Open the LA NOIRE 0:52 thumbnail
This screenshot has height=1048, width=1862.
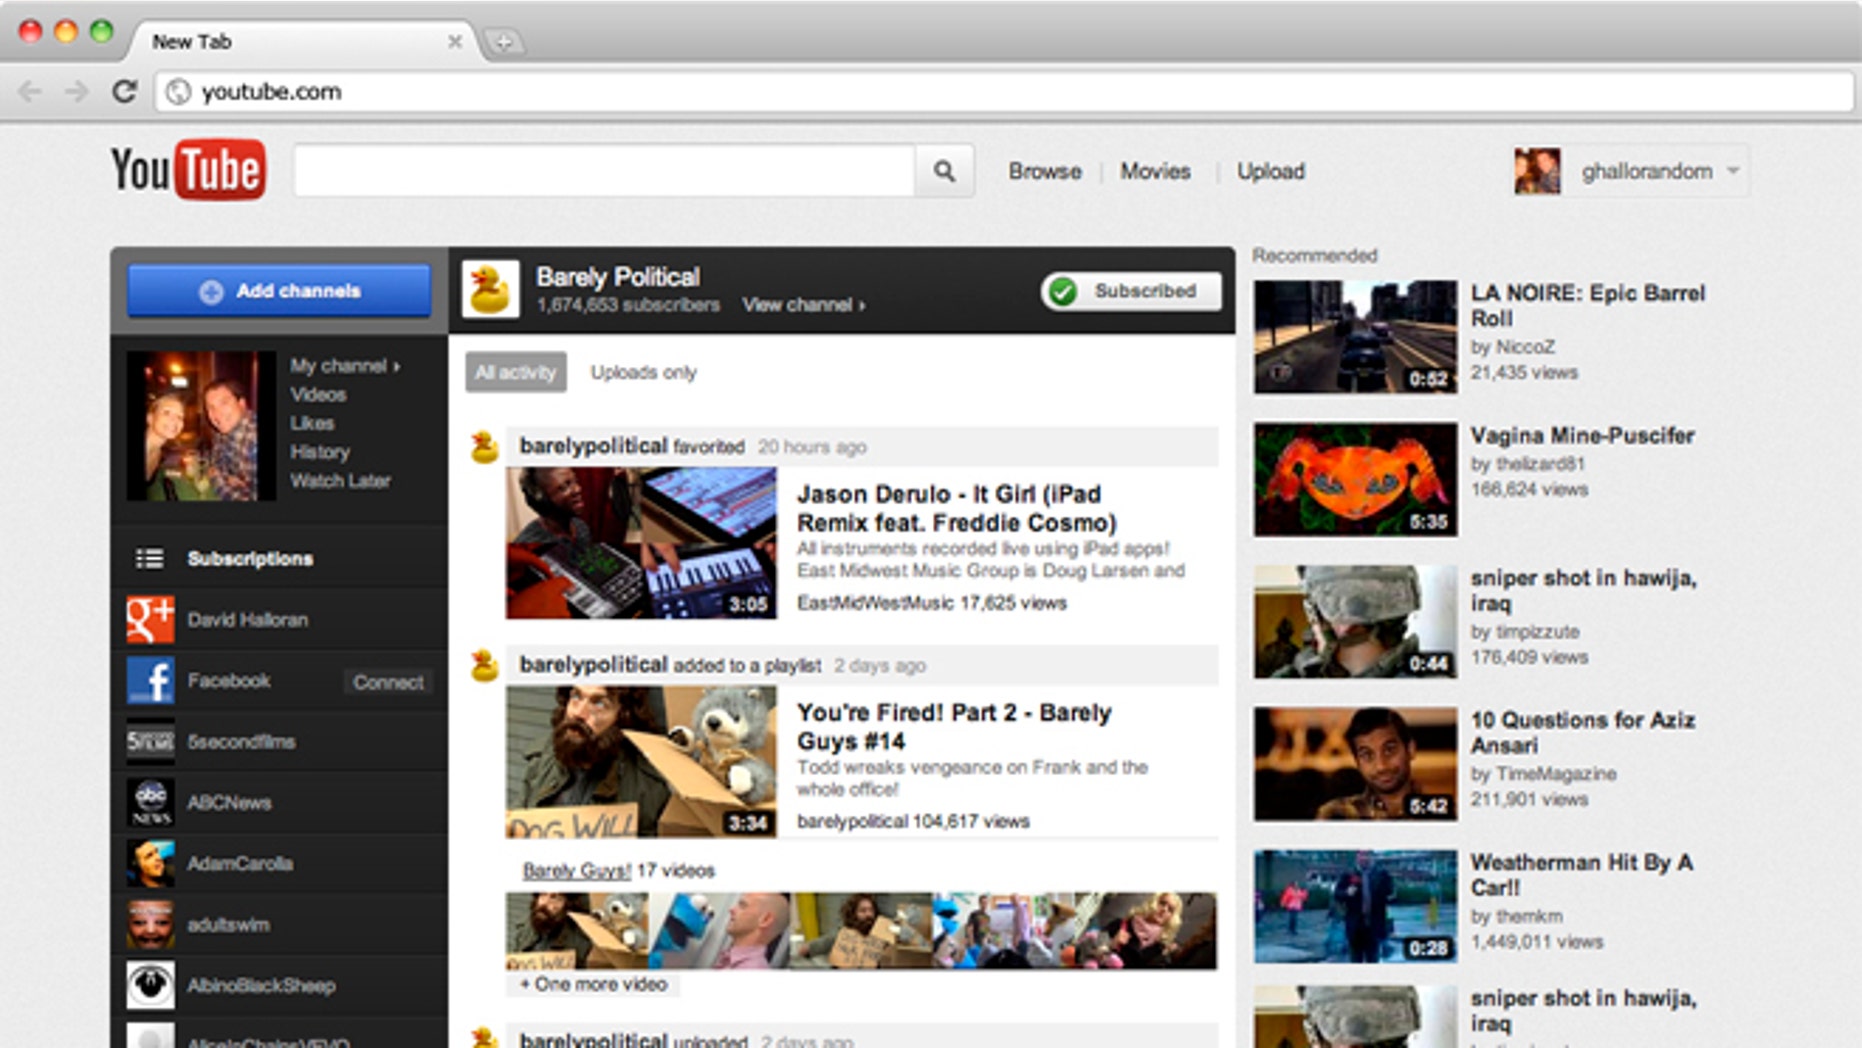(1355, 337)
